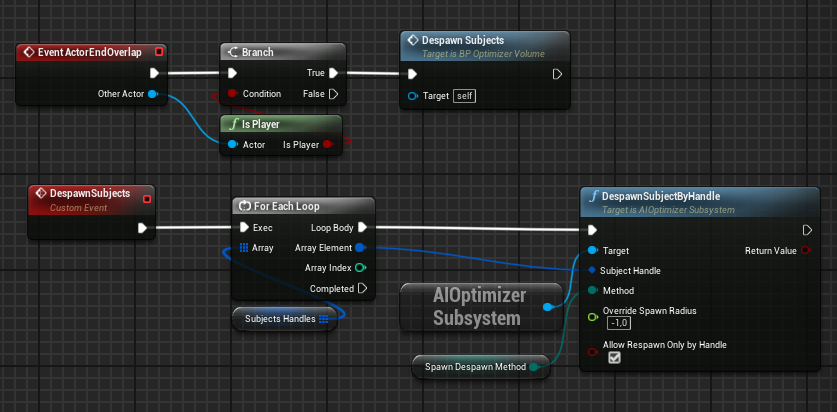Click the Branch node's True execution pin
Image resolution: width=837 pixels, height=412 pixels.
tap(333, 73)
